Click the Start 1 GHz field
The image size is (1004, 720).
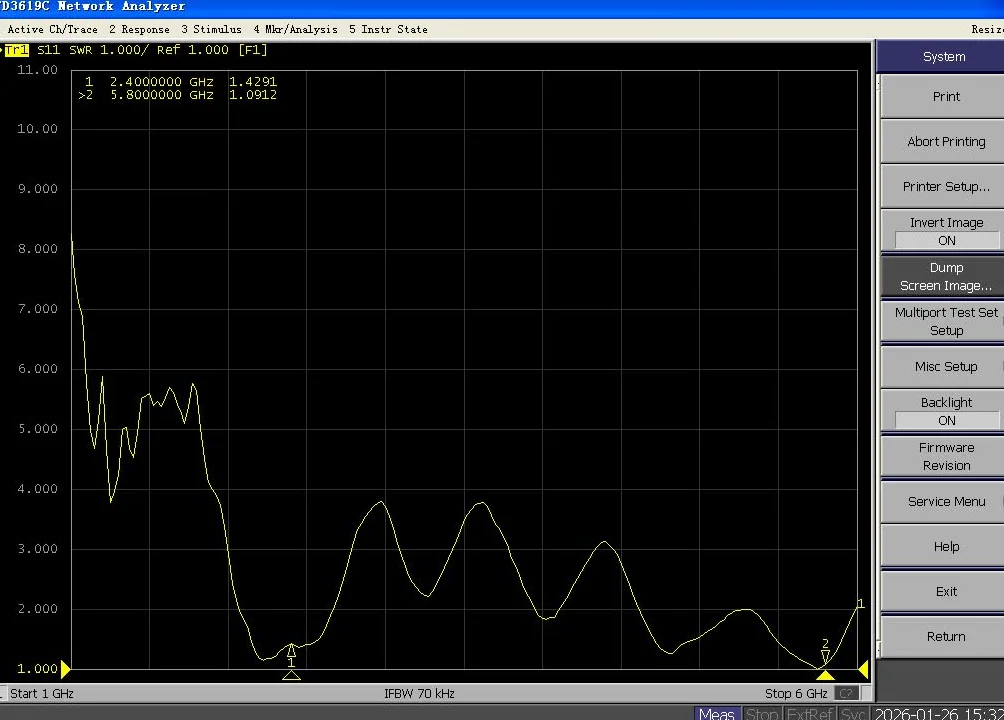42,693
